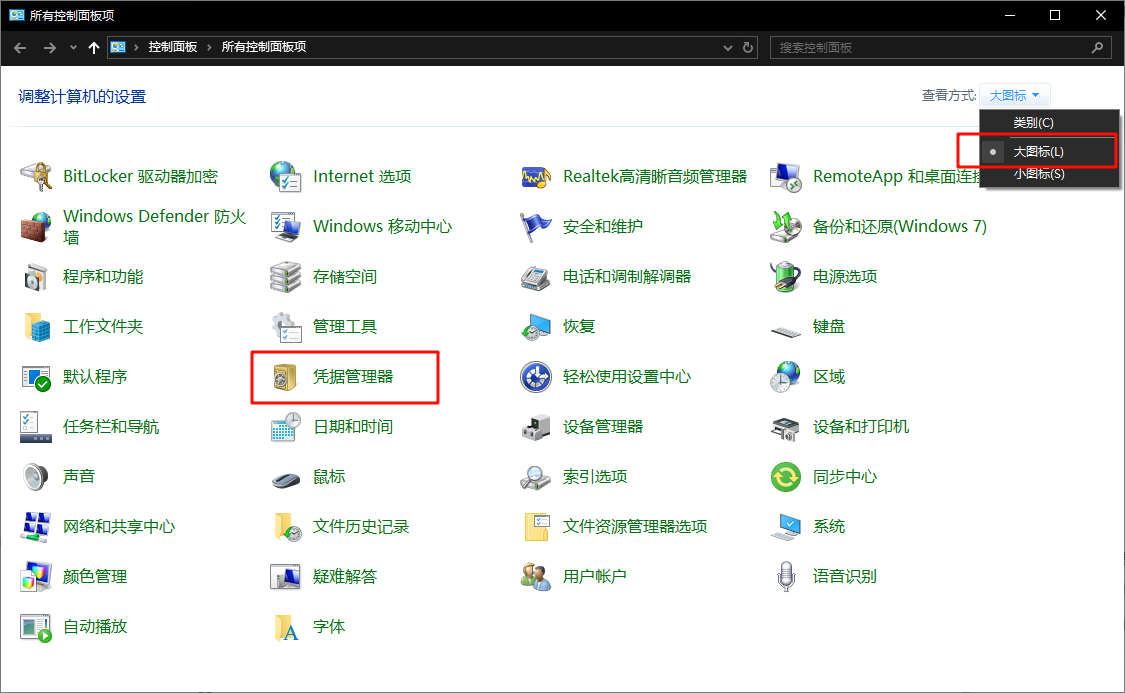The image size is (1125, 693).
Task: Click the 同步中心 green sync icon
Action: click(786, 476)
